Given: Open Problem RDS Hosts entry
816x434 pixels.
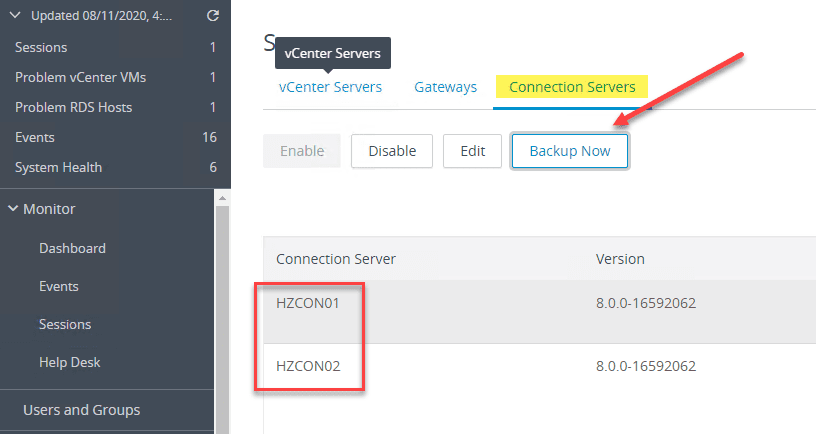Looking at the screenshot, I should pos(115,107).
